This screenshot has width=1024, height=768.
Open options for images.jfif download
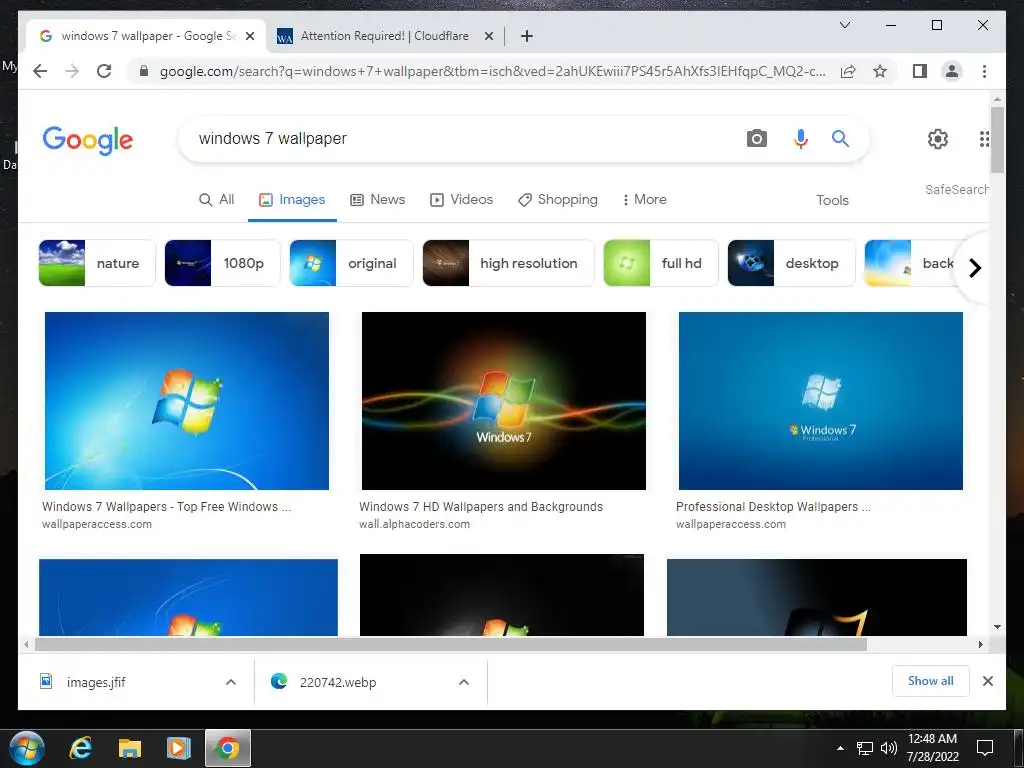click(231, 682)
